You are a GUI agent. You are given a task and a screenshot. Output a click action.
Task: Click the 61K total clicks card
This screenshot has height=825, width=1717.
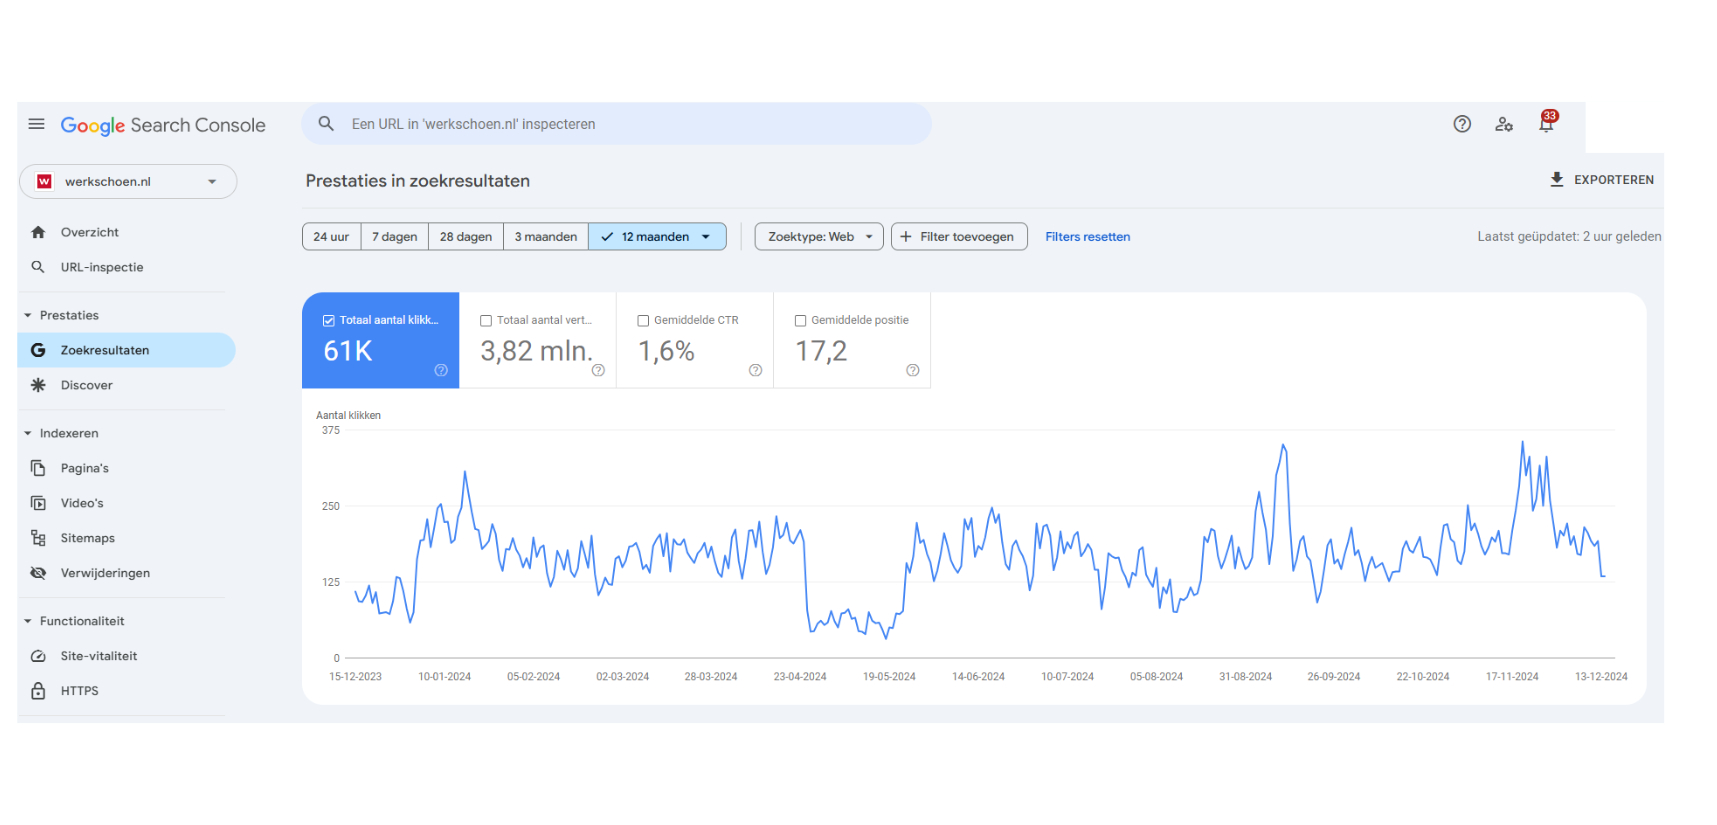tap(381, 340)
